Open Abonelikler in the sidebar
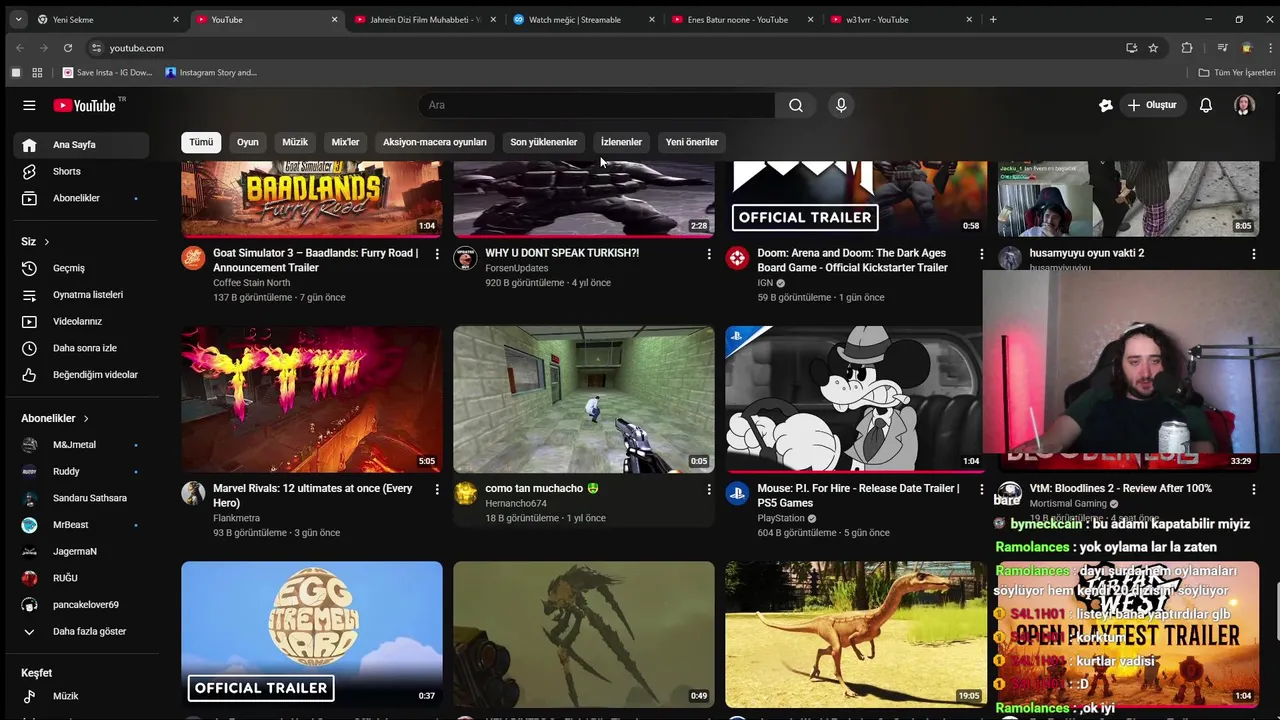This screenshot has height=720, width=1280. [81, 198]
